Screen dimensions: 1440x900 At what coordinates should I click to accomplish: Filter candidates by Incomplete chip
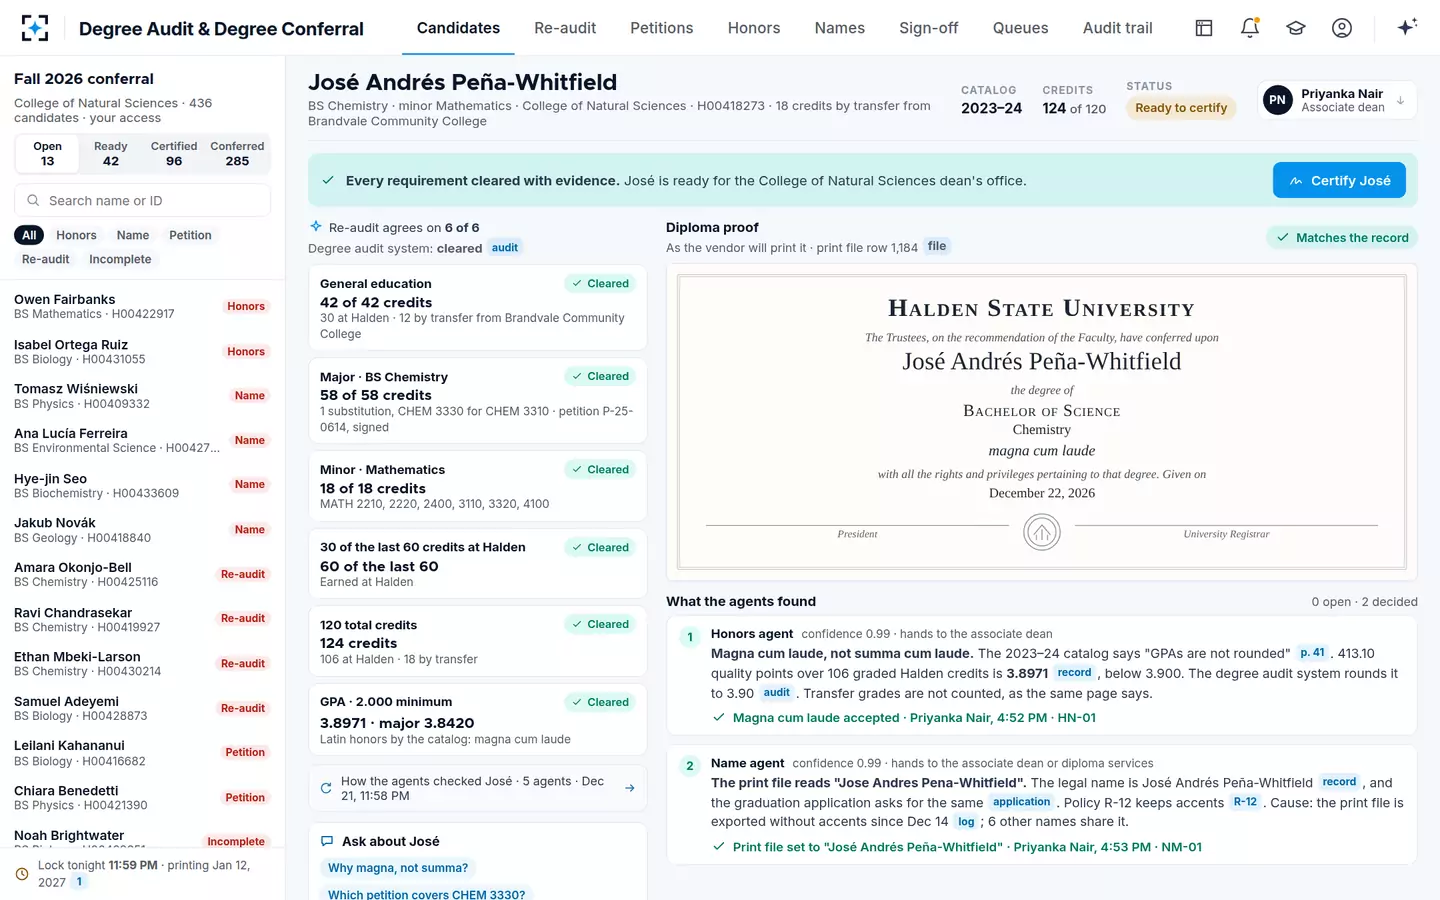tap(120, 259)
